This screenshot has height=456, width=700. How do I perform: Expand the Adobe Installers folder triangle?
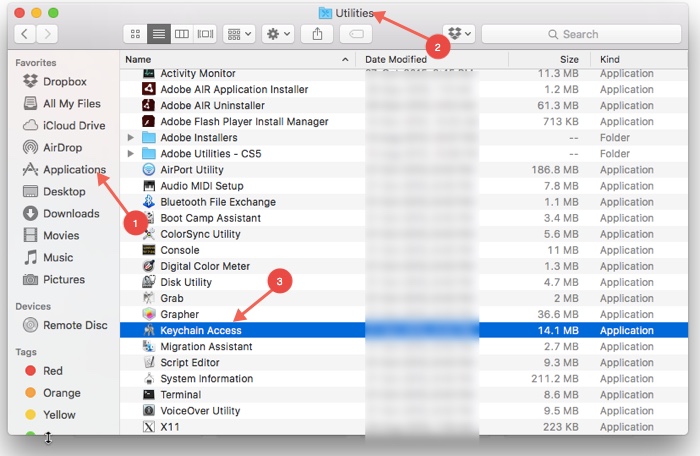click(x=130, y=138)
